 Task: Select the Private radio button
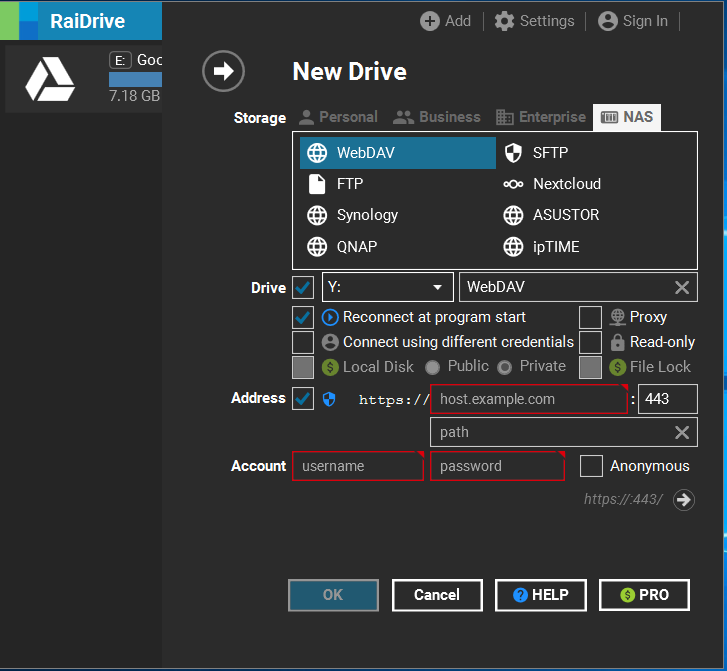[x=504, y=367]
